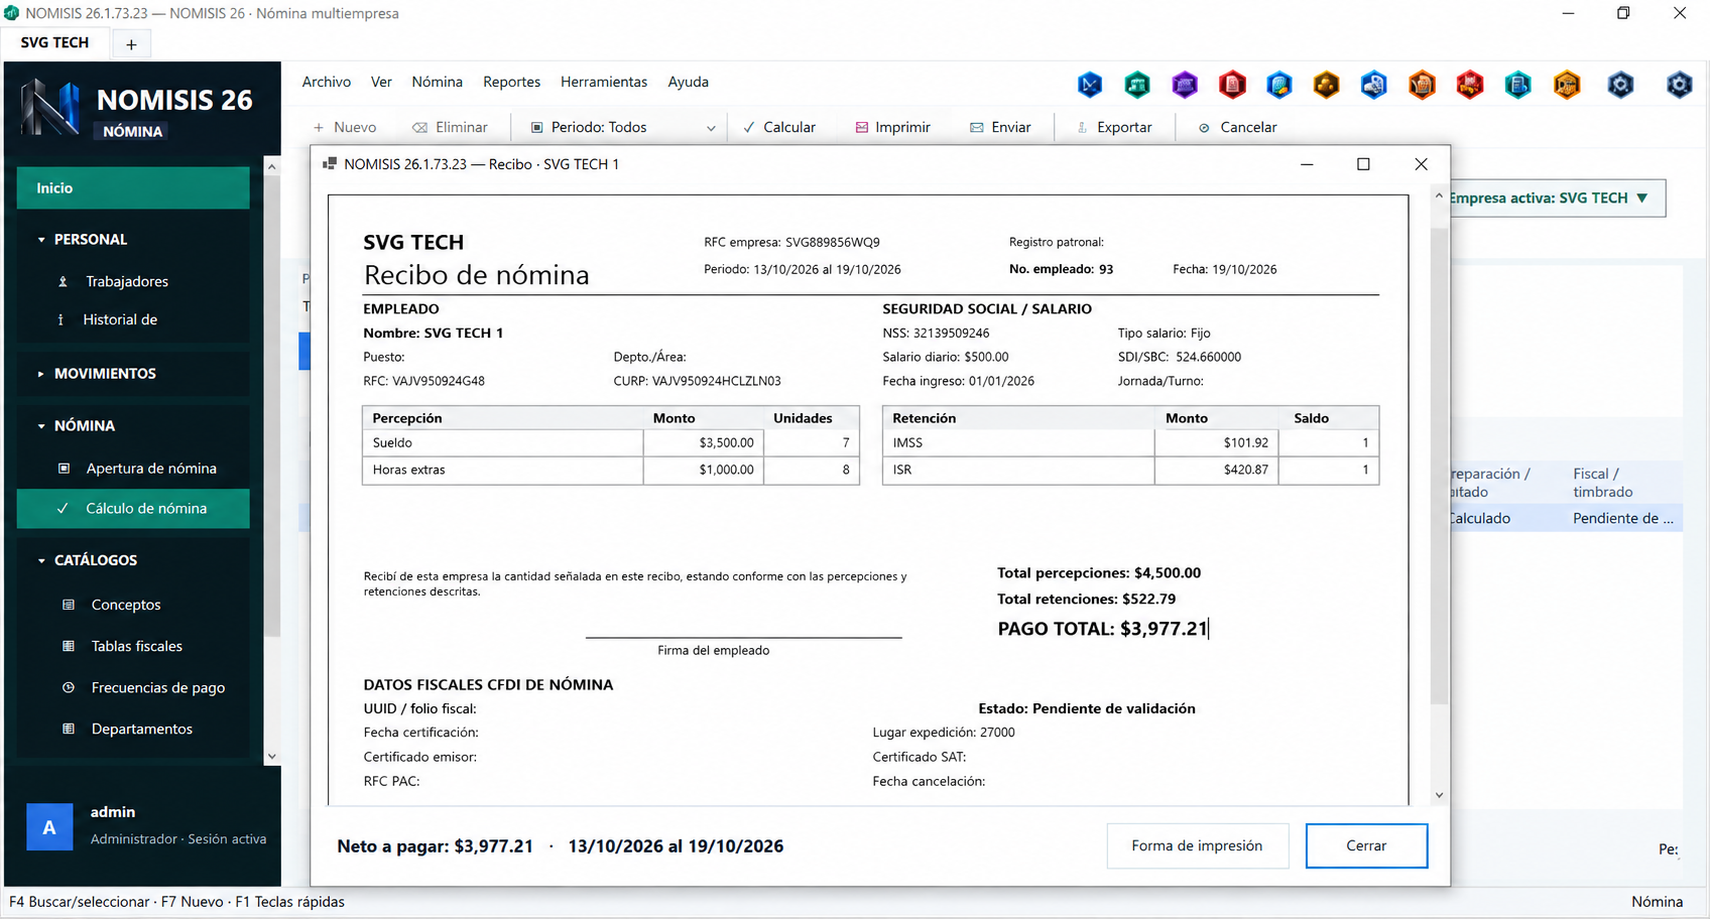
Task: Click the green hexagon module icon
Action: click(x=1137, y=85)
